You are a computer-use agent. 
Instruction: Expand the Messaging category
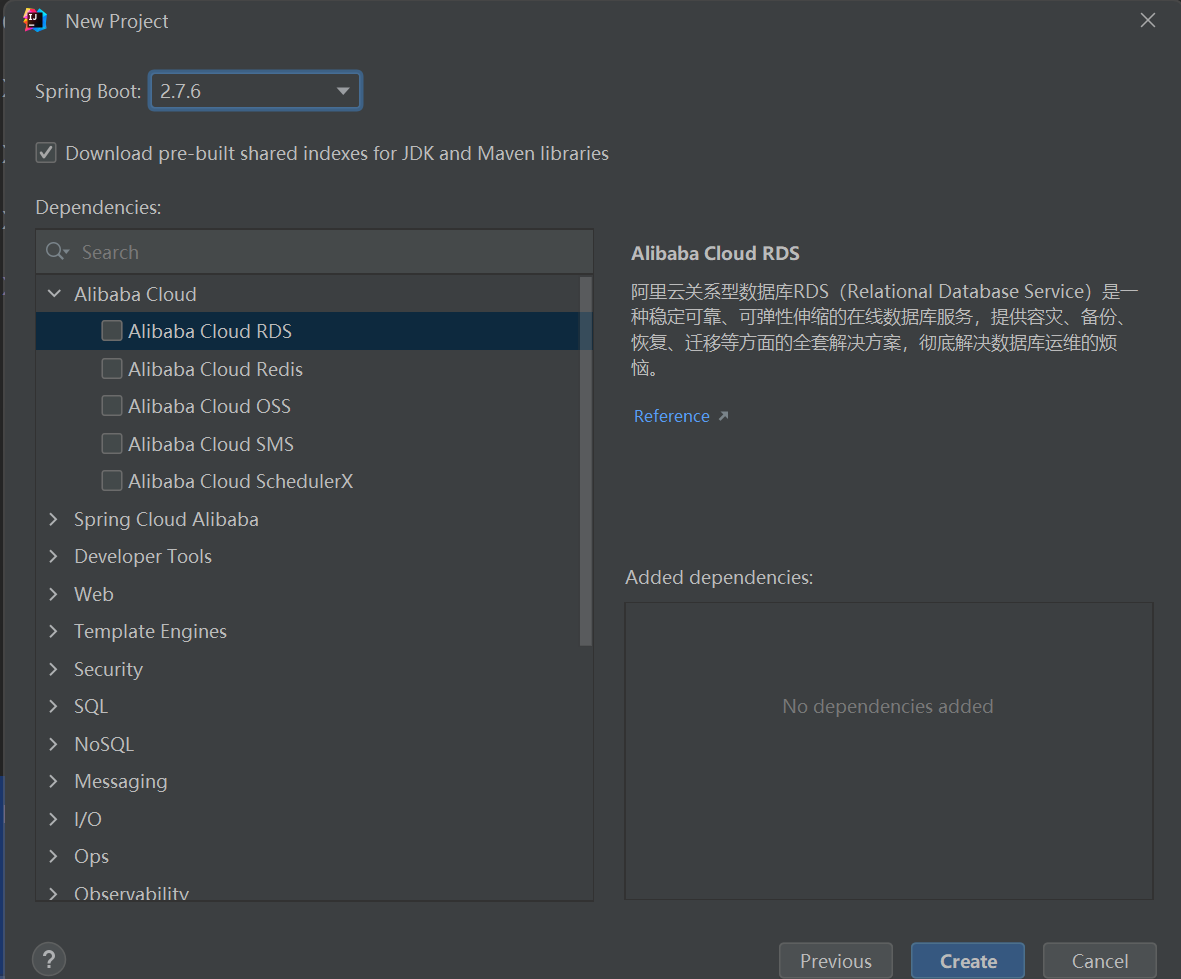53,781
